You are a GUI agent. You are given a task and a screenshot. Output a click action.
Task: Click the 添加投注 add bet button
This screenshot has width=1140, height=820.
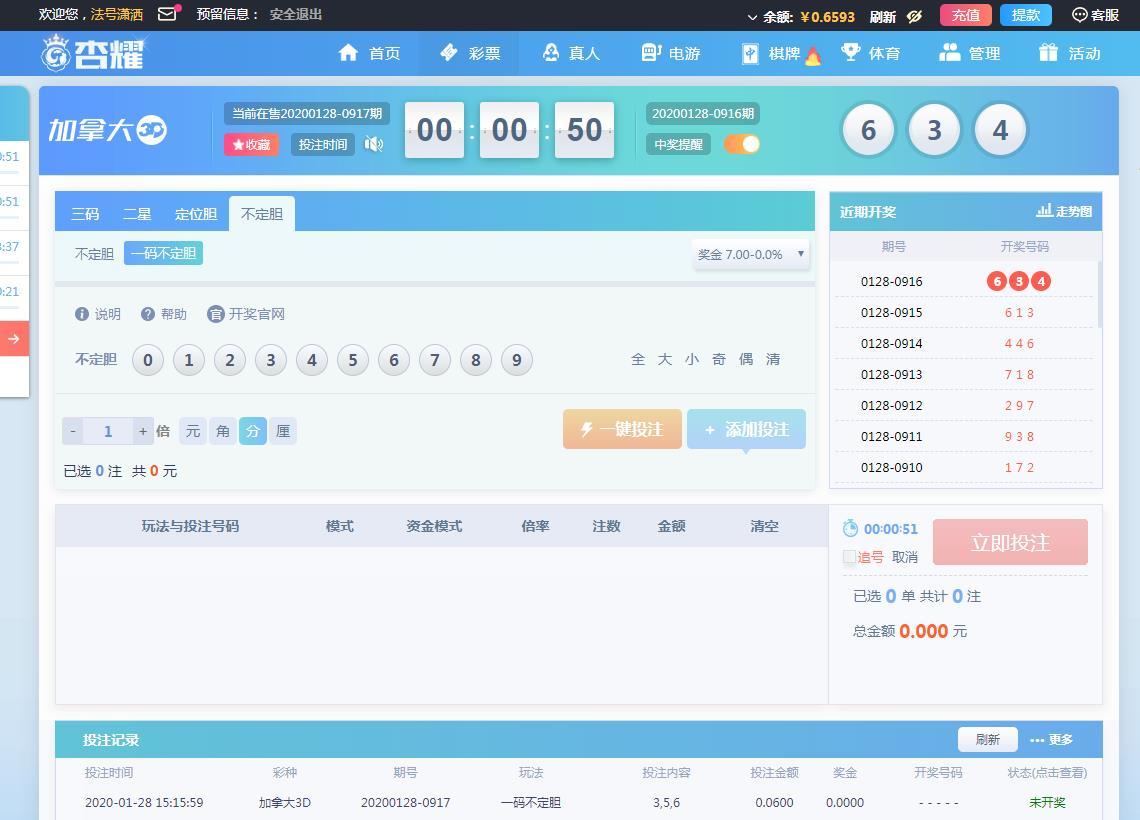point(747,429)
